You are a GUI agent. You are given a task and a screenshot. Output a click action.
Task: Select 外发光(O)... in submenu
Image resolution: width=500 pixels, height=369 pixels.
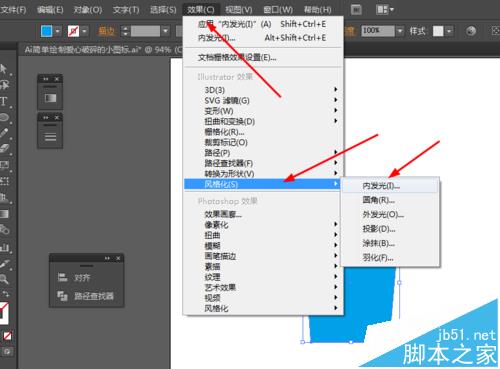click(x=390, y=214)
